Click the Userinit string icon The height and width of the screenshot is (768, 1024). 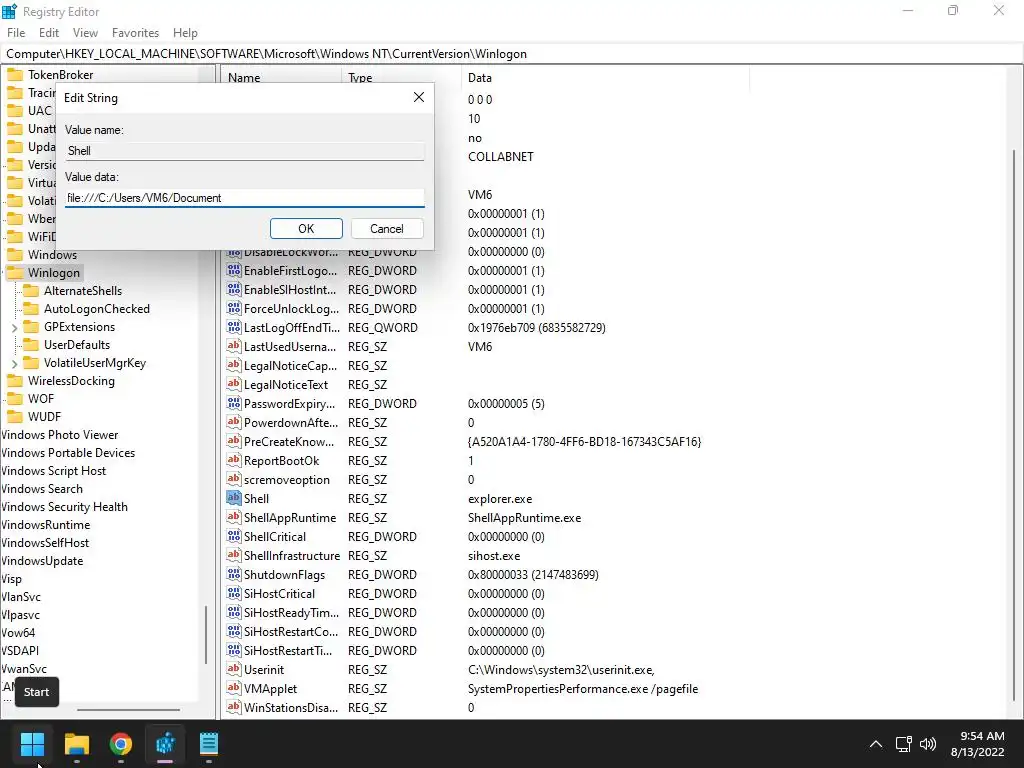pos(233,669)
